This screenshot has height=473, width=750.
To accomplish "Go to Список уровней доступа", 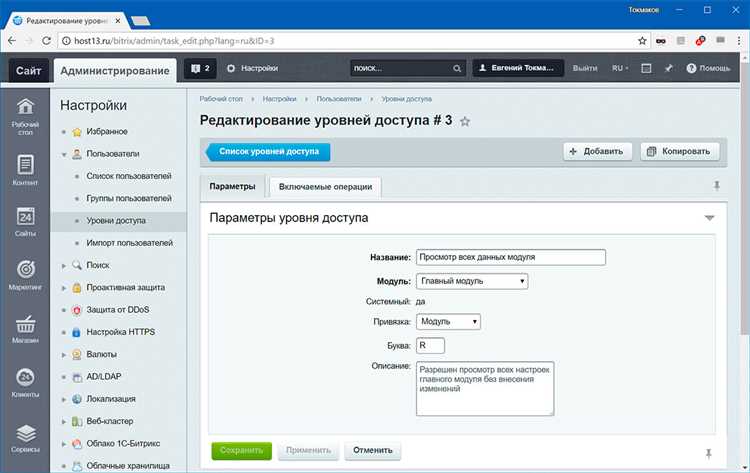I will 268,152.
